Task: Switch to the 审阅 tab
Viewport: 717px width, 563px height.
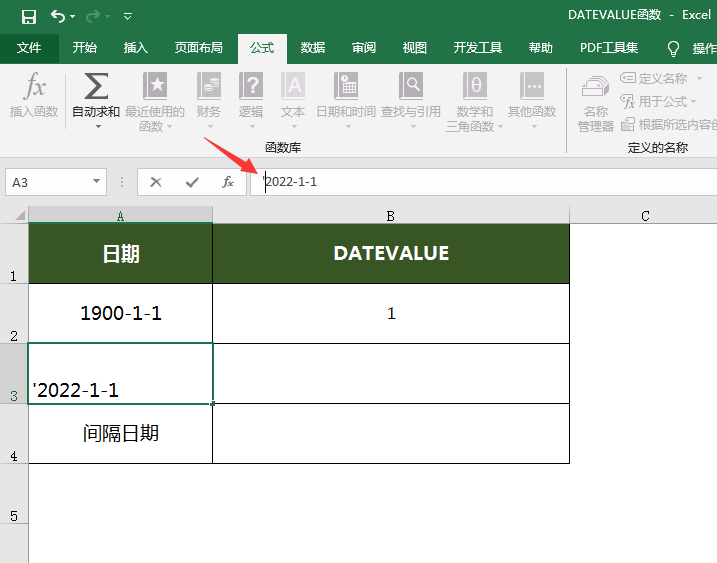Action: (x=364, y=48)
